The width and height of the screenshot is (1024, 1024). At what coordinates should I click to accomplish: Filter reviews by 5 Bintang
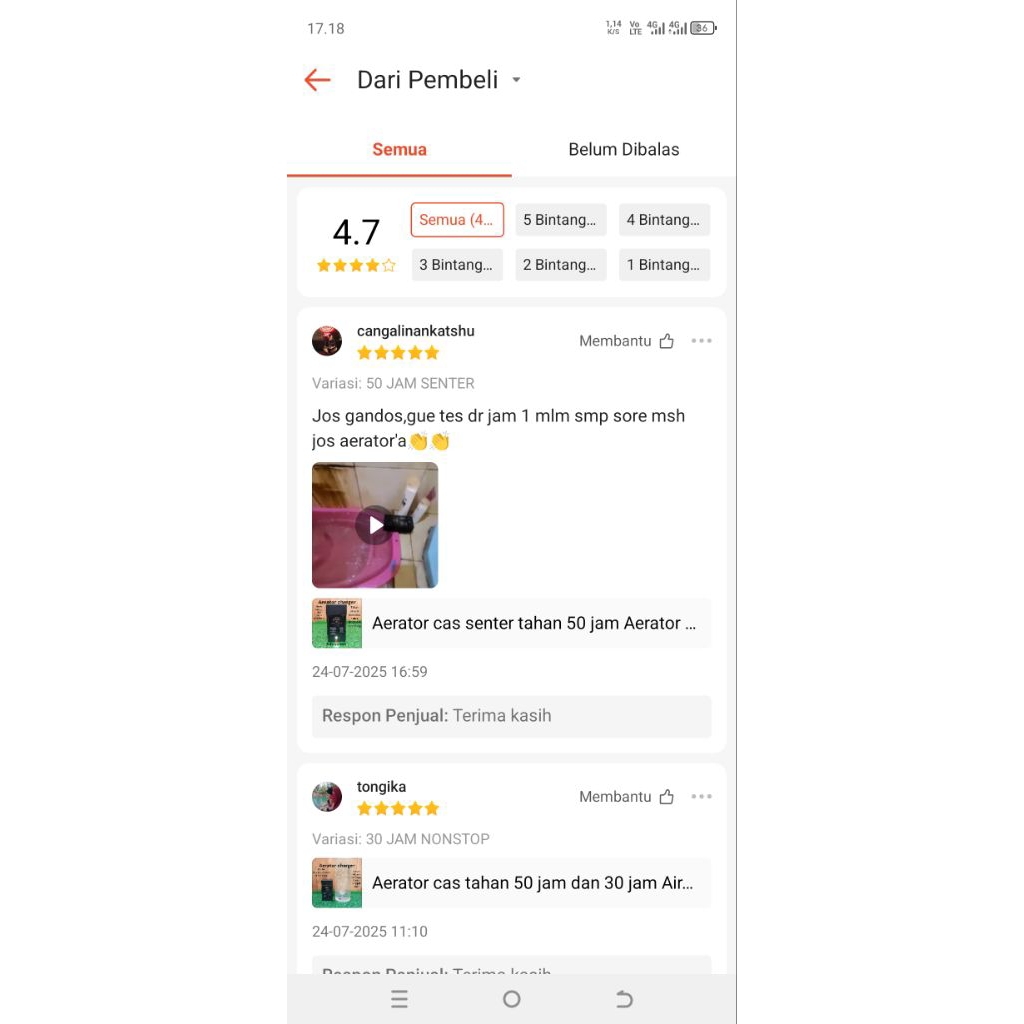click(560, 219)
